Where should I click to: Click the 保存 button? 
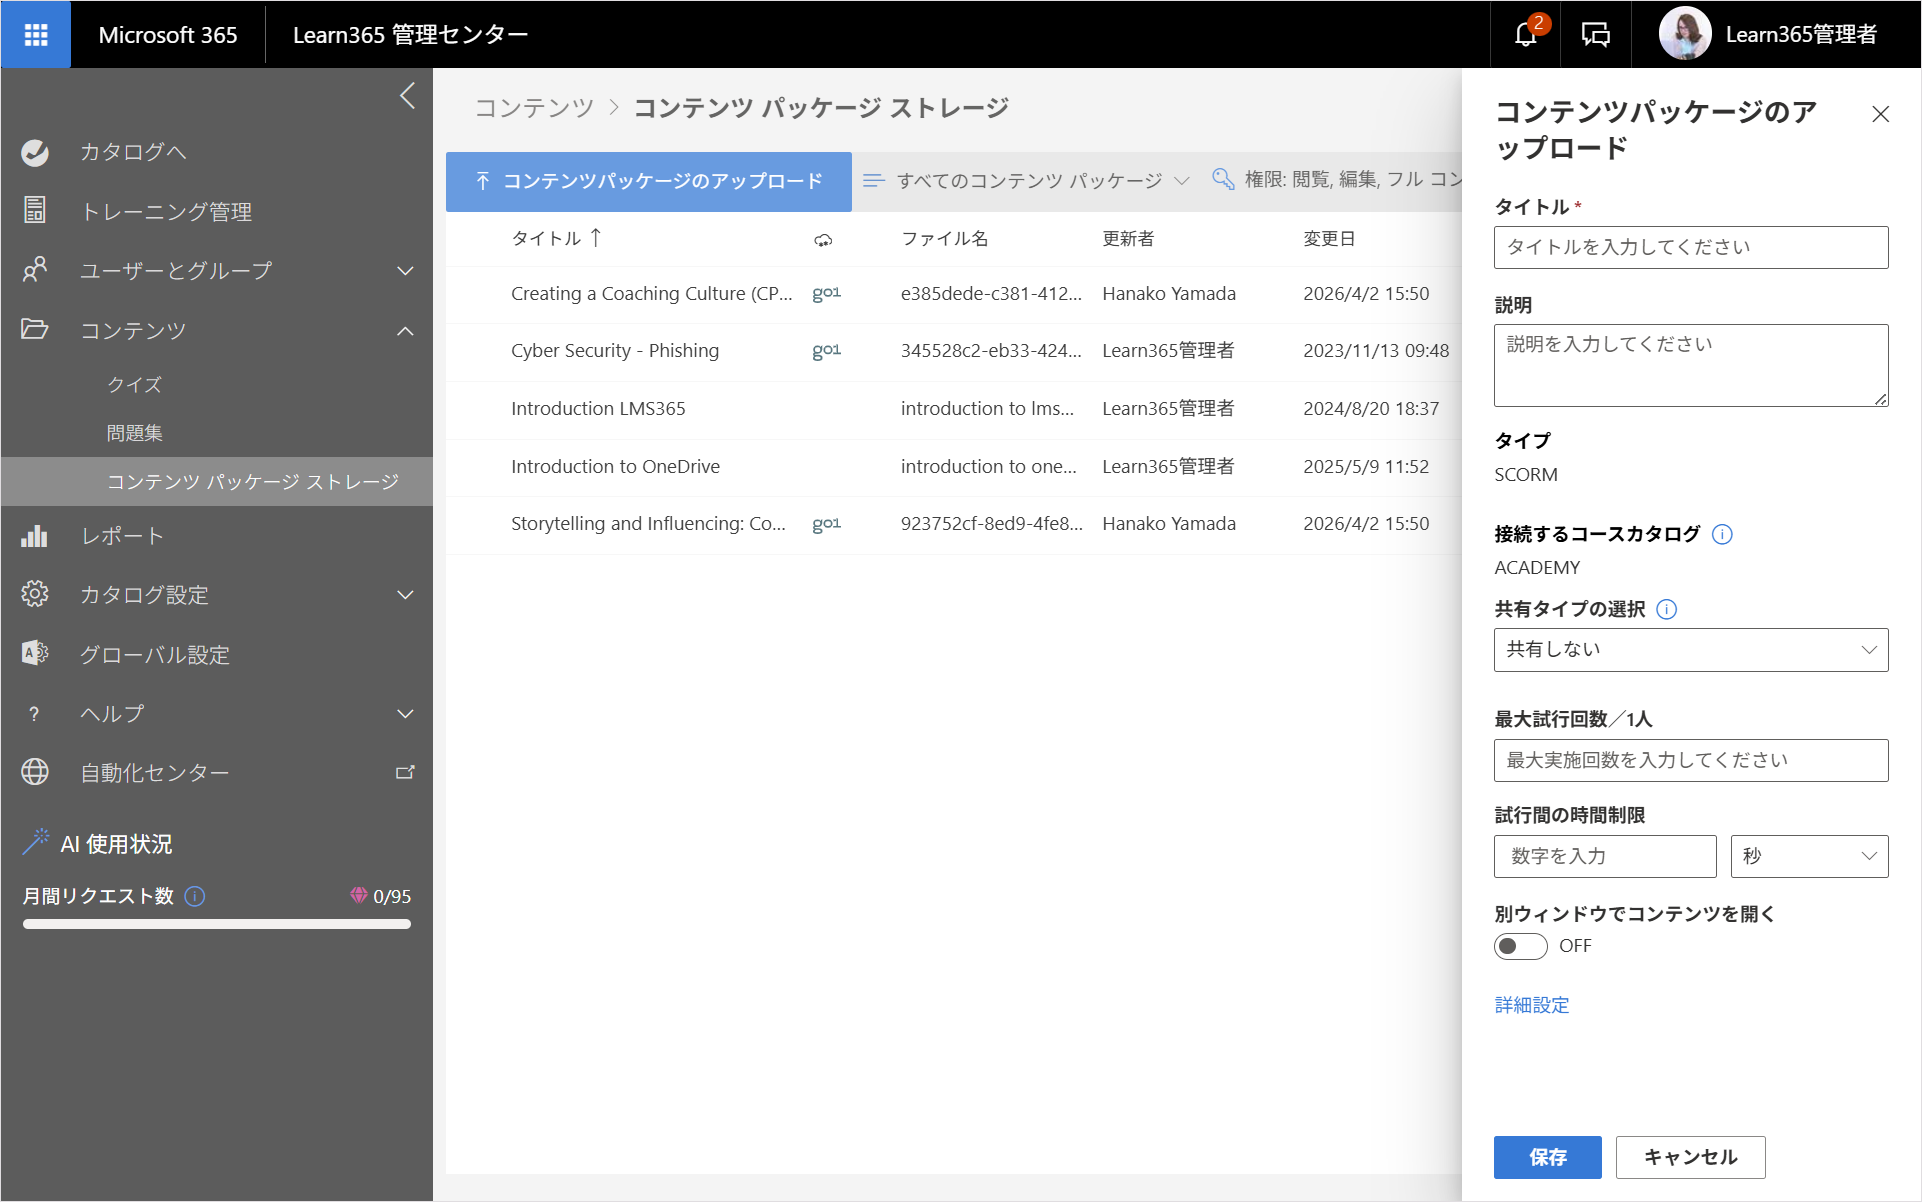click(x=1548, y=1157)
